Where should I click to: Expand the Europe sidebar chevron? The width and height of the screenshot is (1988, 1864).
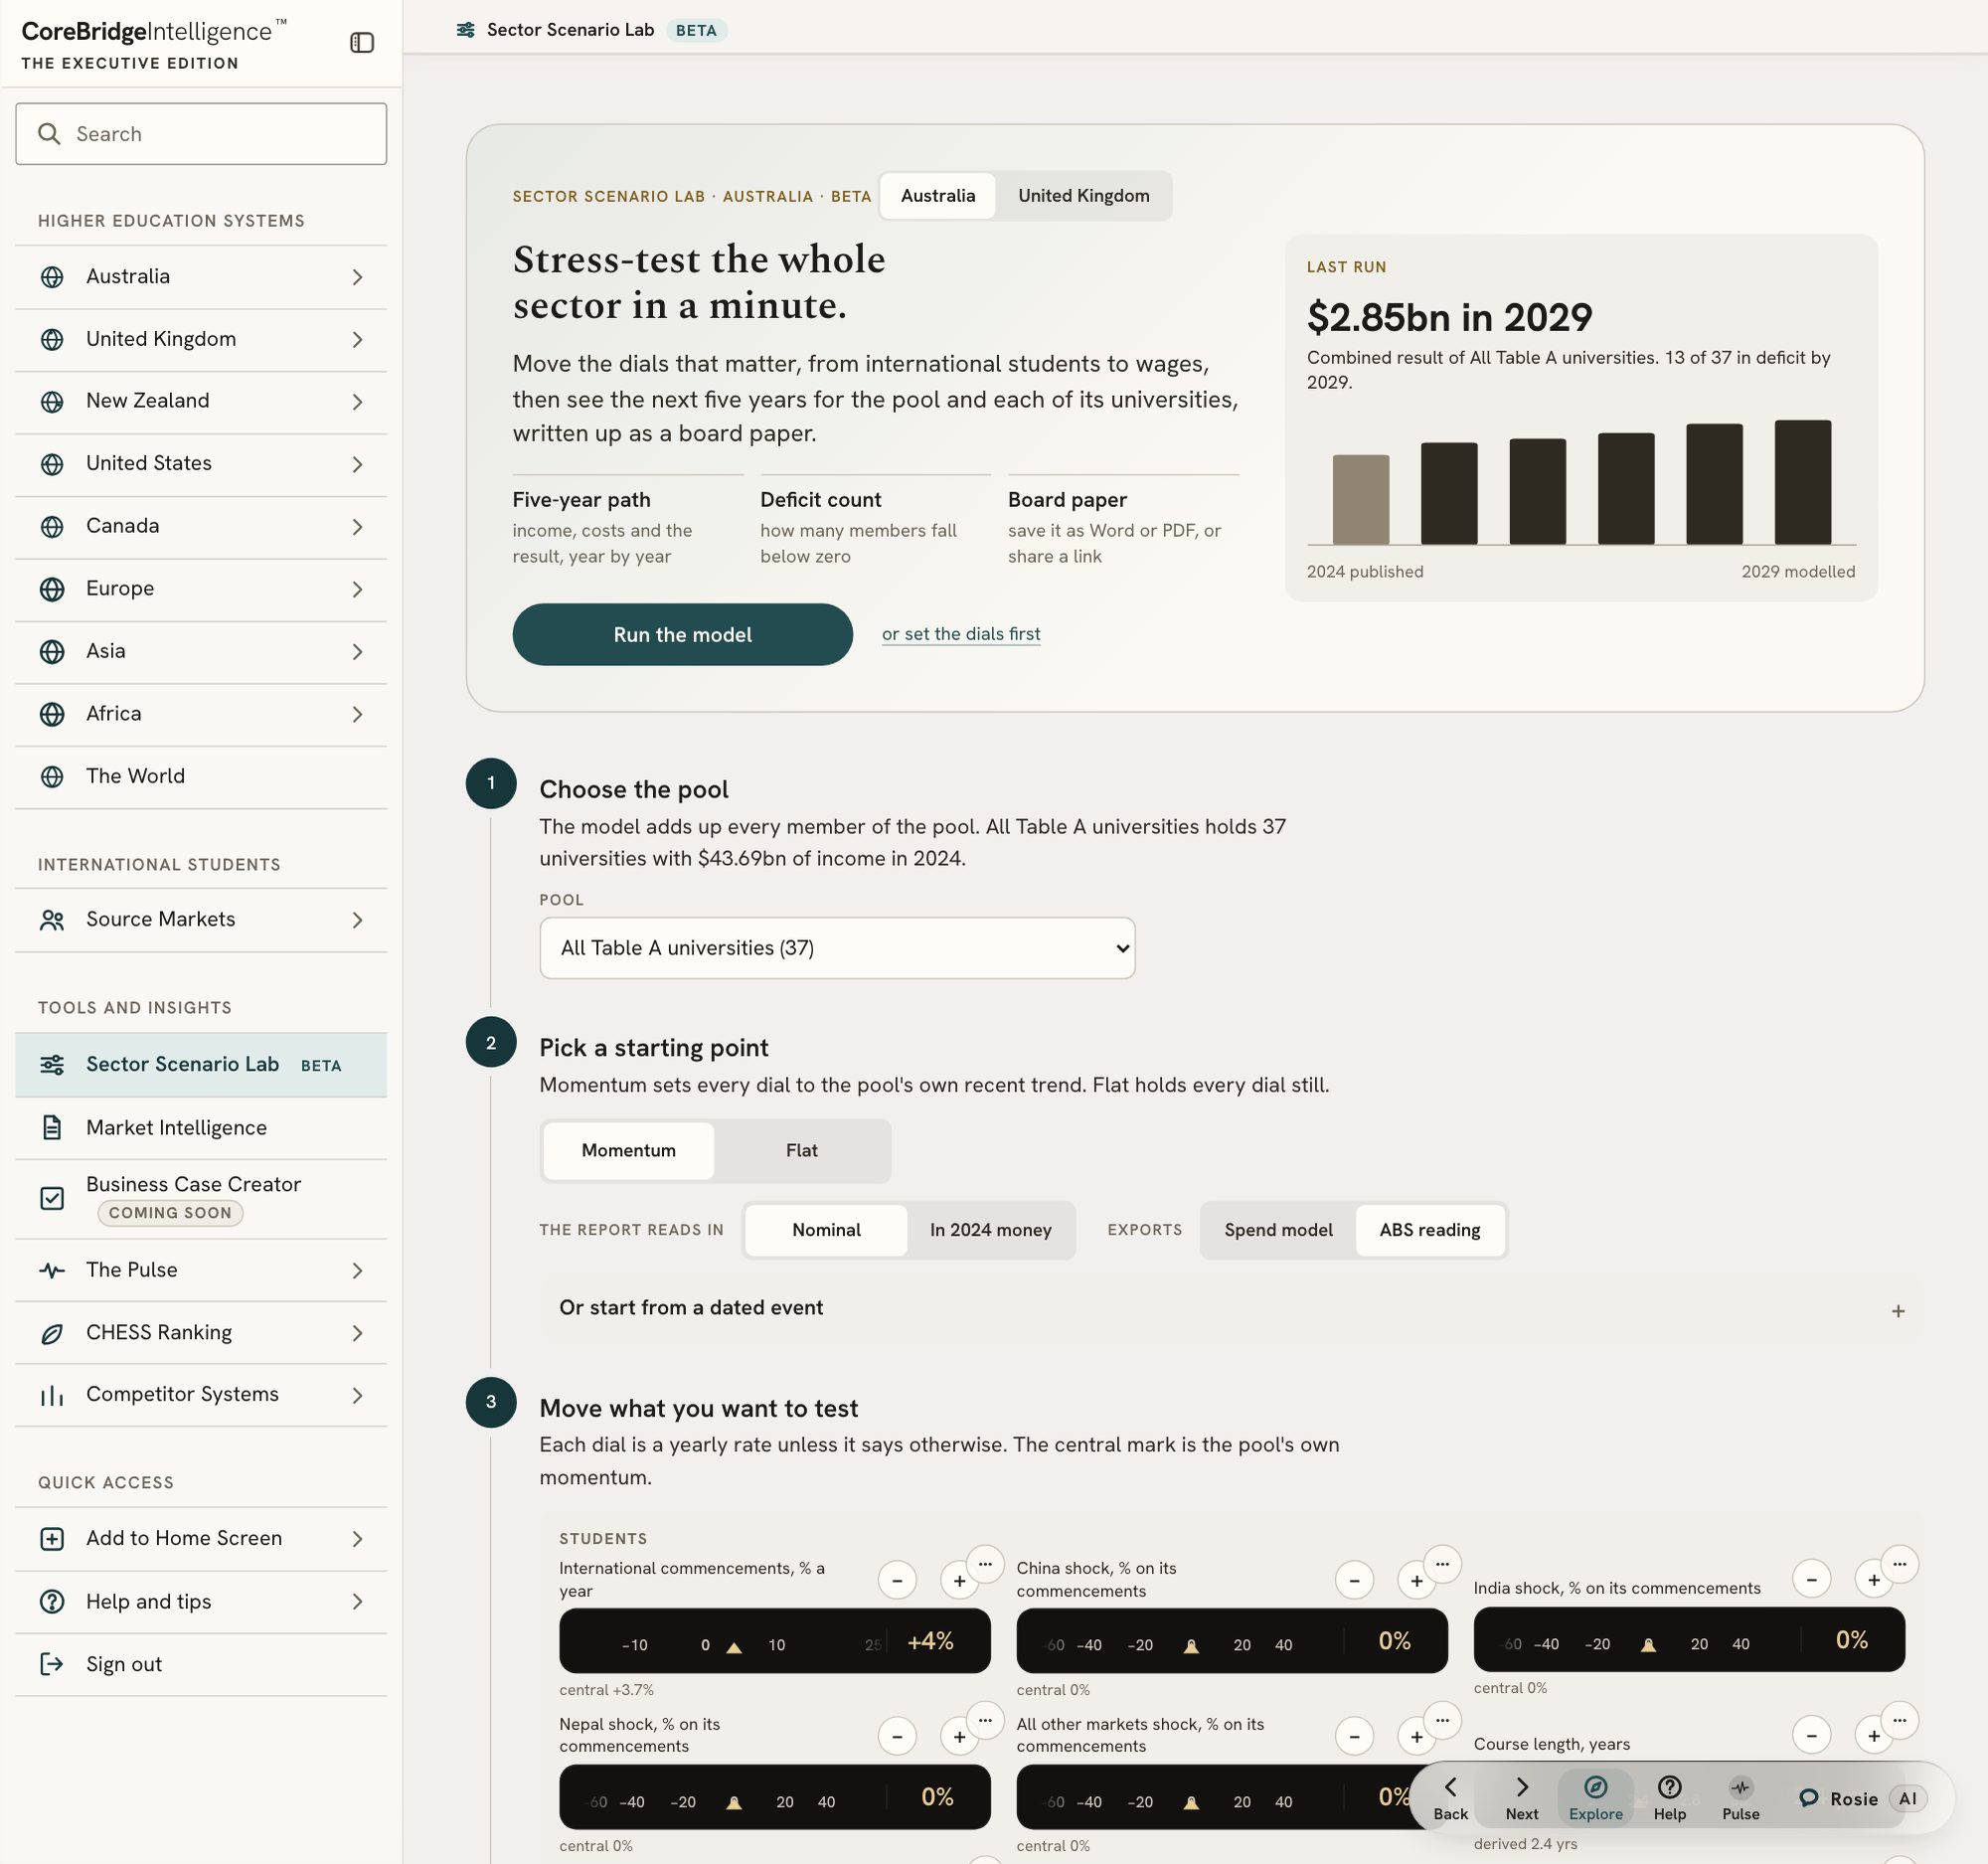tap(357, 589)
